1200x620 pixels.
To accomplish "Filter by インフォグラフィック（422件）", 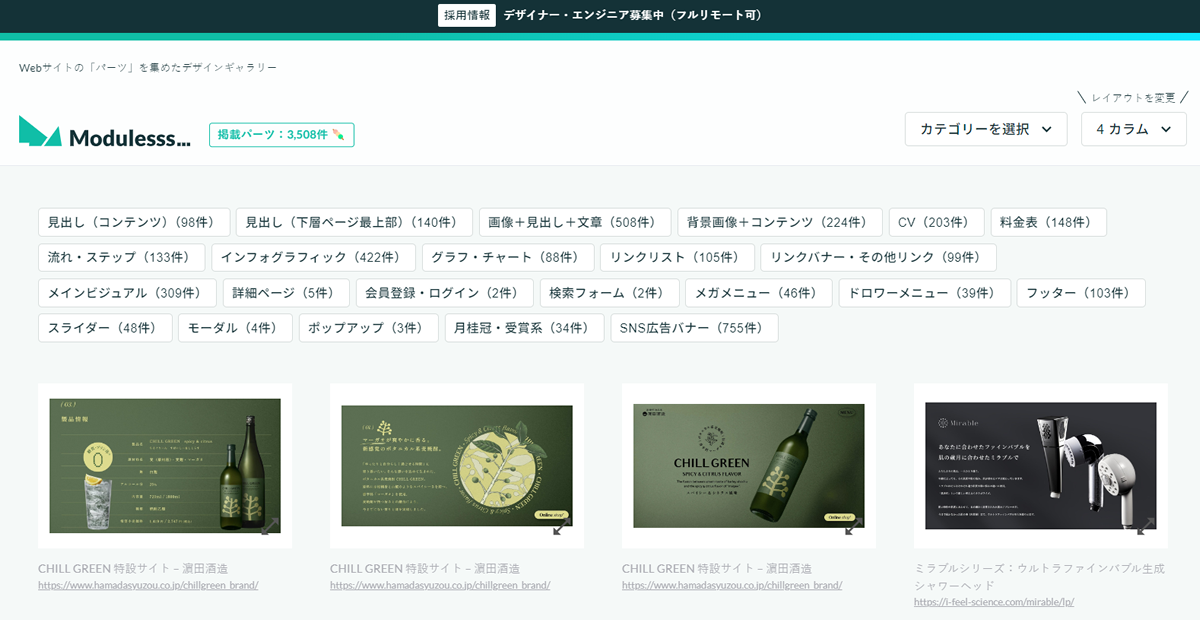I will [x=313, y=257].
